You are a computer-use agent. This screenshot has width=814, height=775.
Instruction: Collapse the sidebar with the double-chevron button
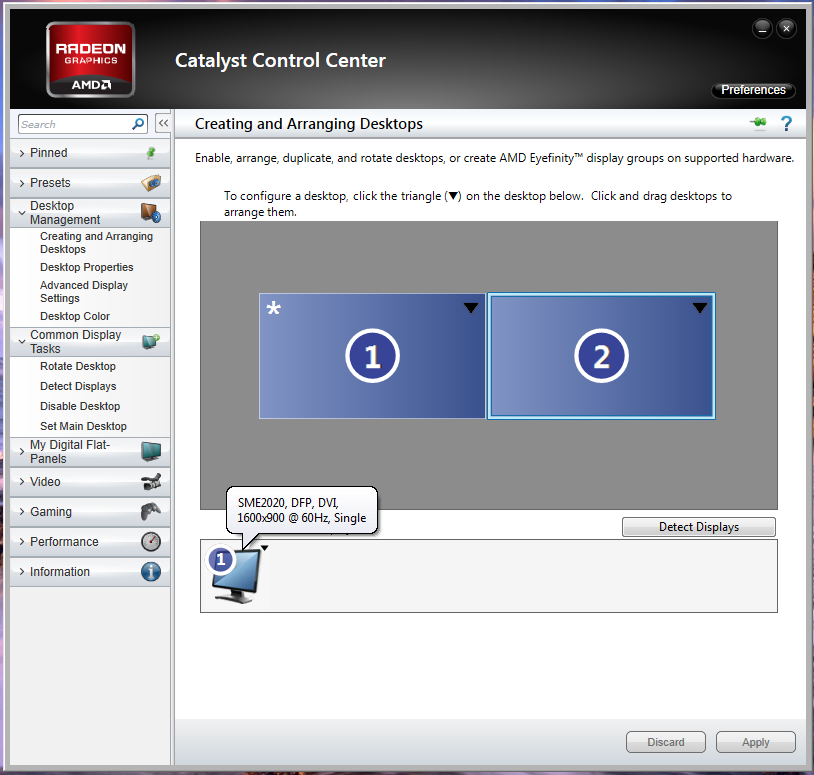pos(163,124)
